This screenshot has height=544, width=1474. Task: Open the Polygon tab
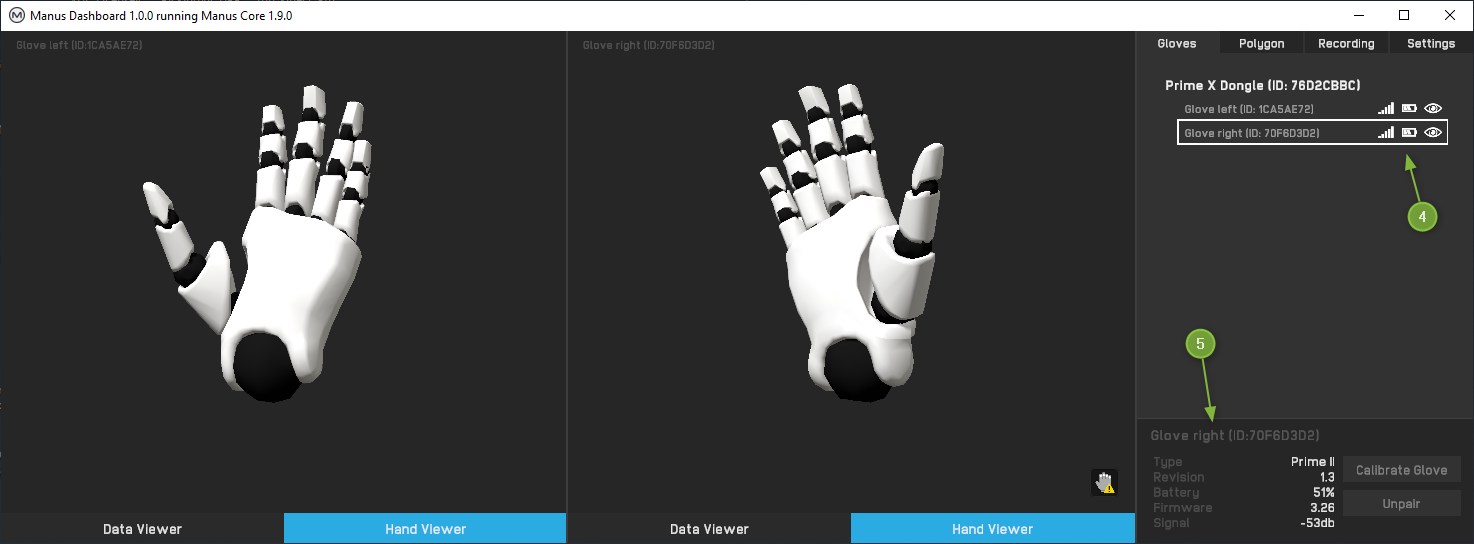click(x=1261, y=44)
